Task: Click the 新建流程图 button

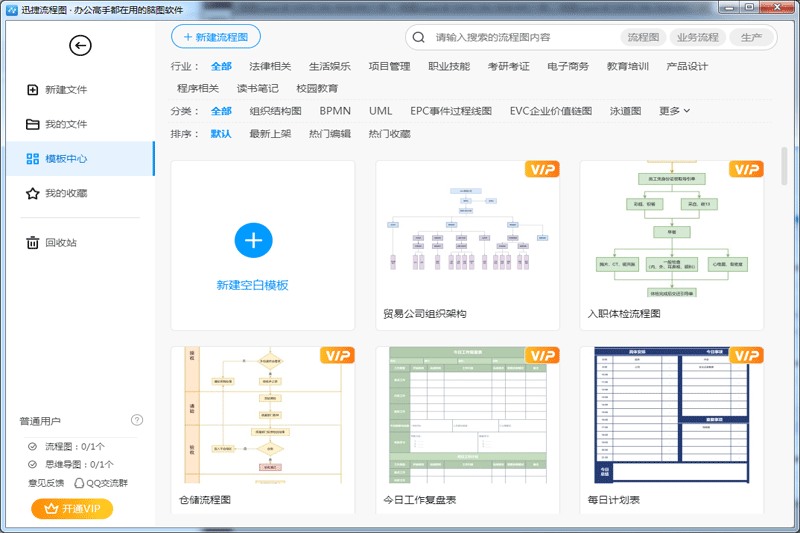Action: [x=216, y=37]
